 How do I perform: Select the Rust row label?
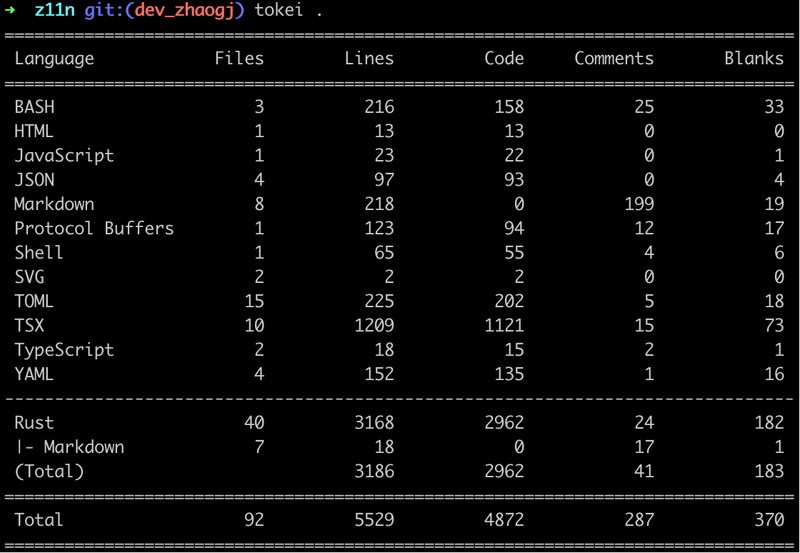pos(34,422)
